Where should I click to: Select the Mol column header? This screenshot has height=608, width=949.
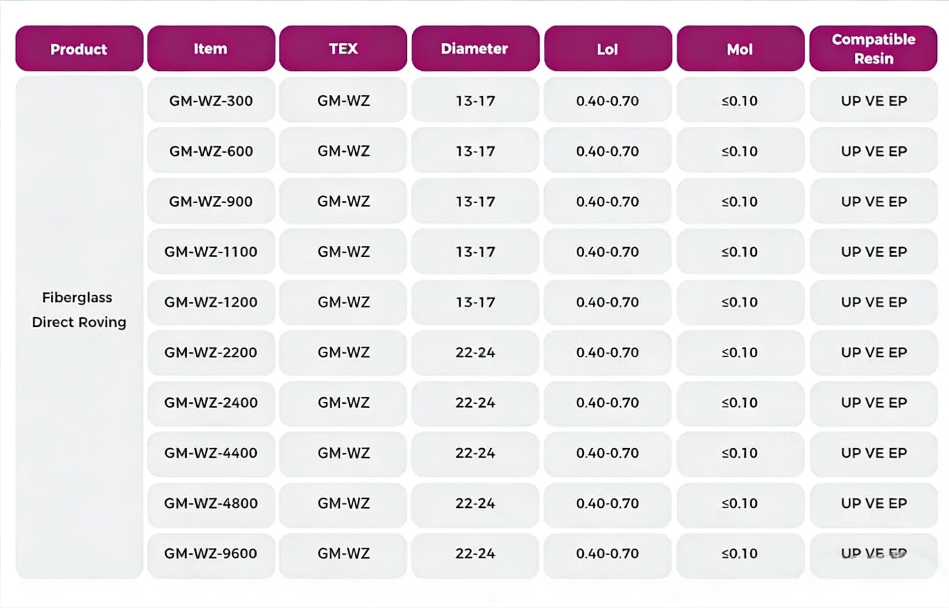[x=740, y=49]
